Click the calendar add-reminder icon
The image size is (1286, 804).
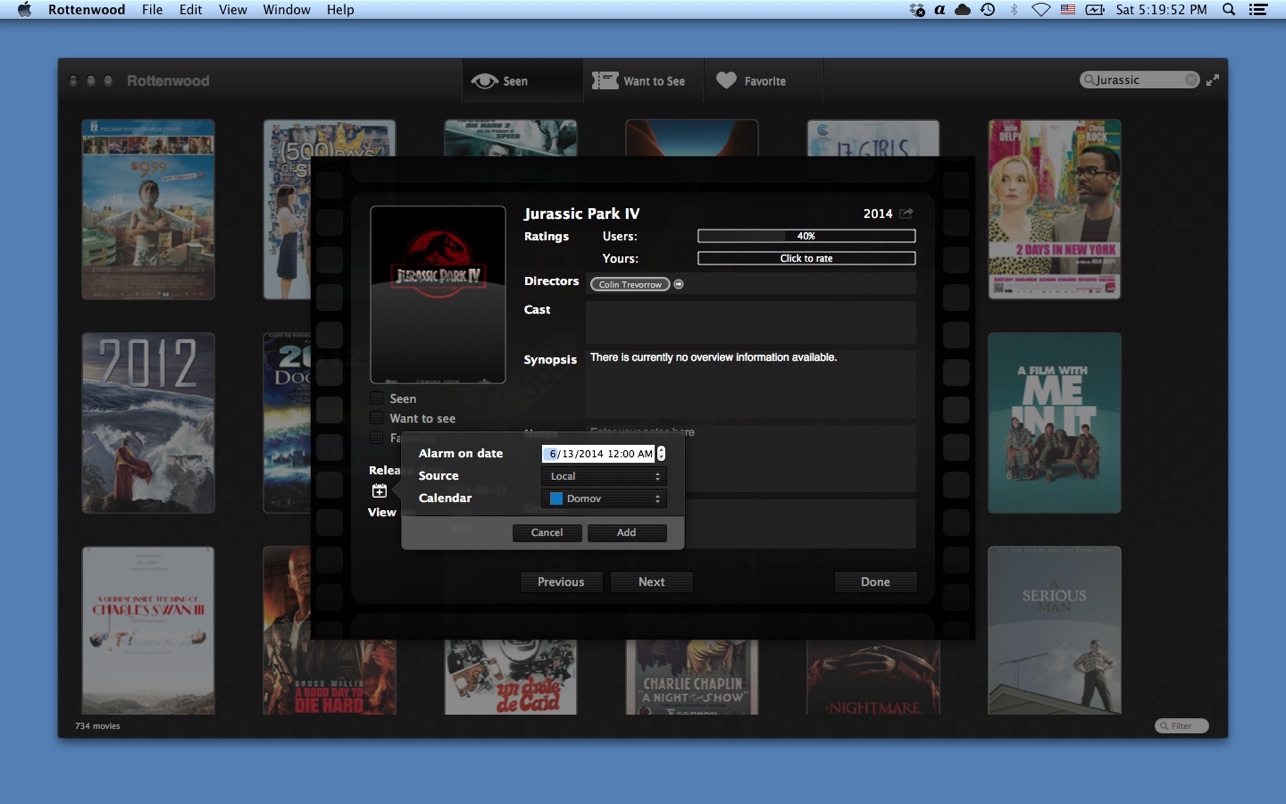point(379,491)
